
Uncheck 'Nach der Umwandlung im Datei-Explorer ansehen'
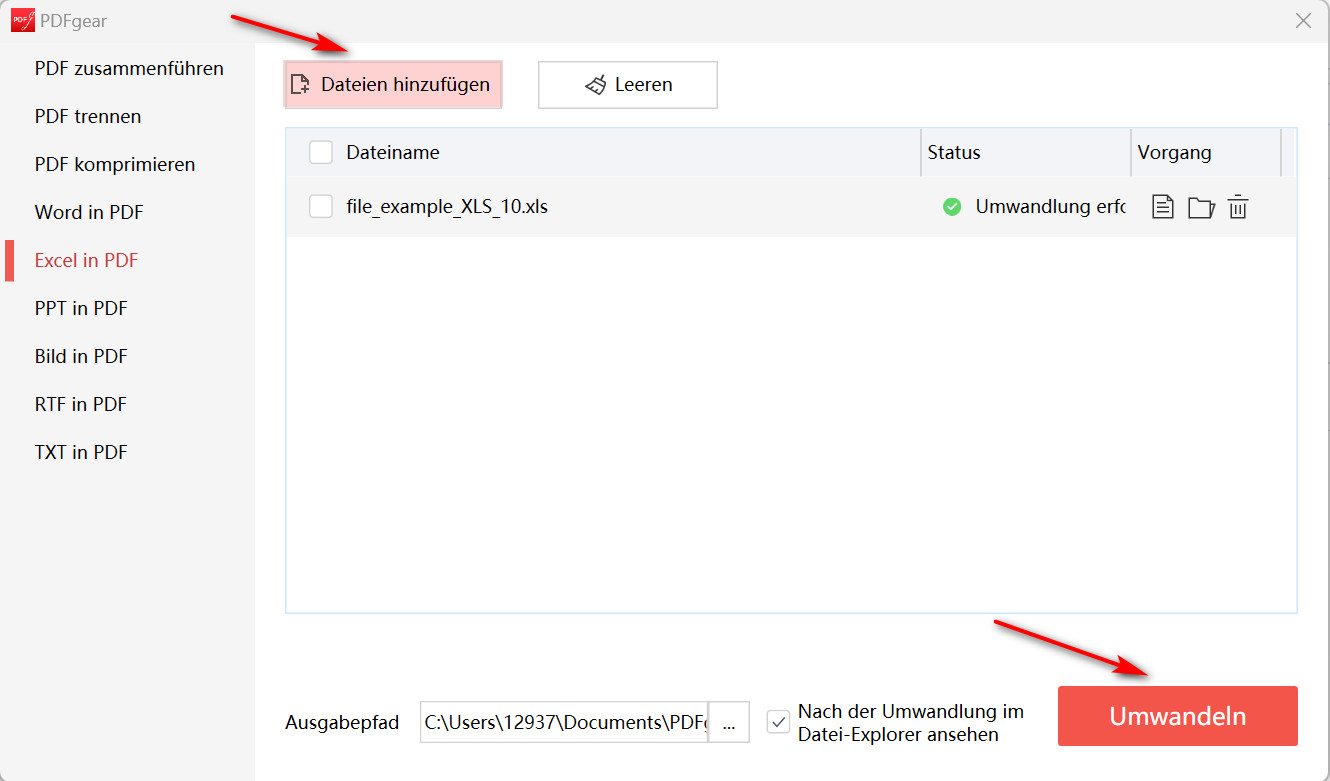click(x=779, y=721)
